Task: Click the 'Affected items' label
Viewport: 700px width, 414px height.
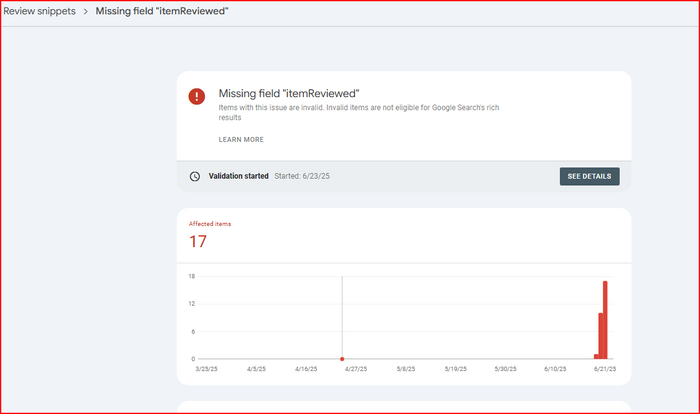Action: [210, 224]
